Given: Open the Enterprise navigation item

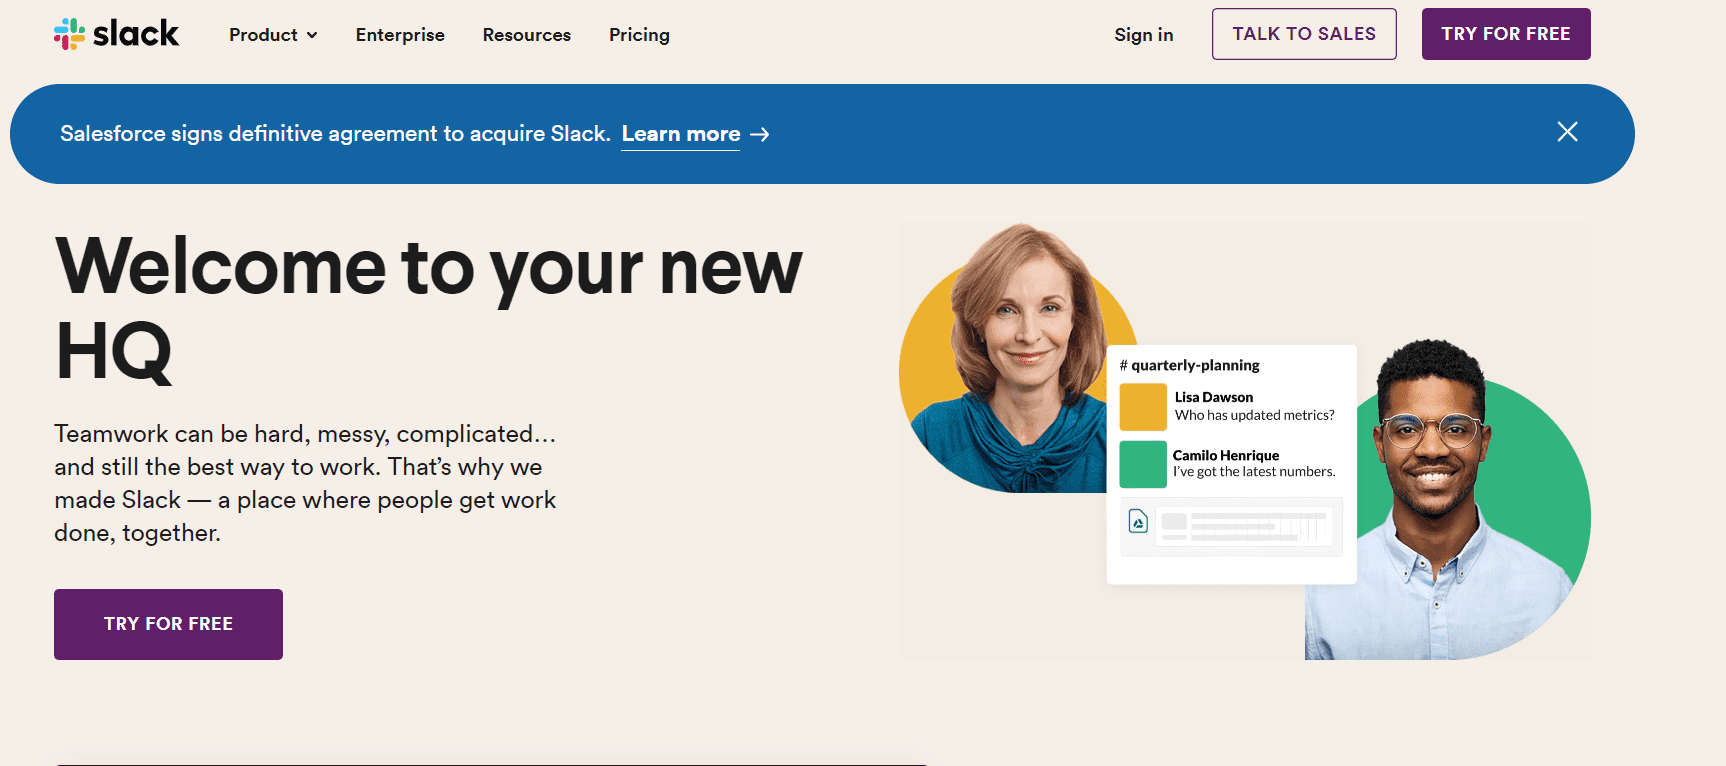Looking at the screenshot, I should click(x=400, y=35).
